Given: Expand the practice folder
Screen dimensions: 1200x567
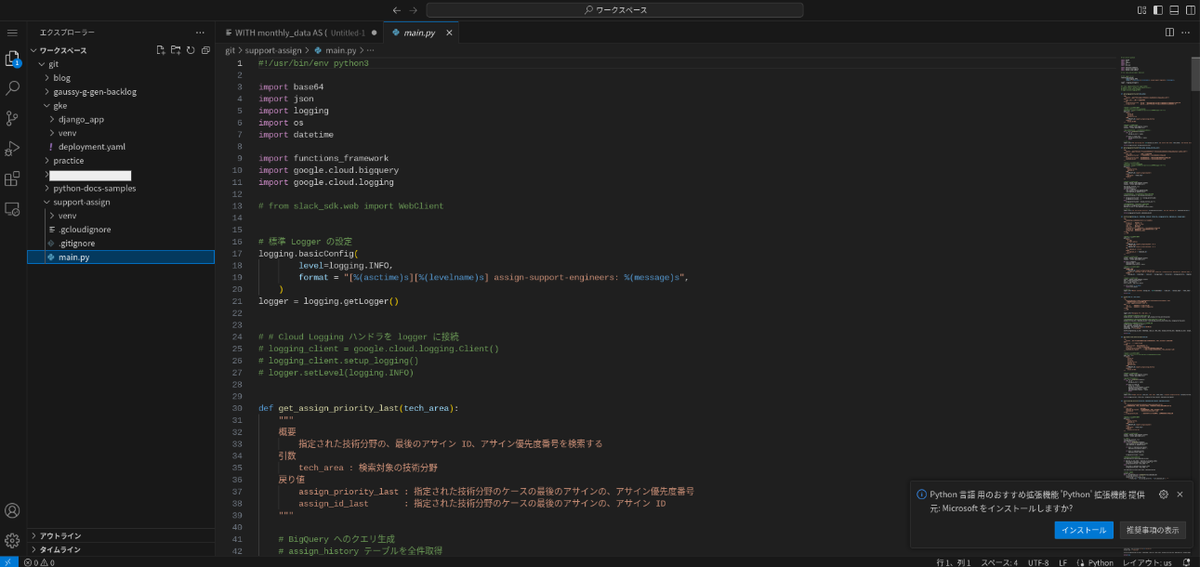Looking at the screenshot, I should pyautogui.click(x=120, y=160).
